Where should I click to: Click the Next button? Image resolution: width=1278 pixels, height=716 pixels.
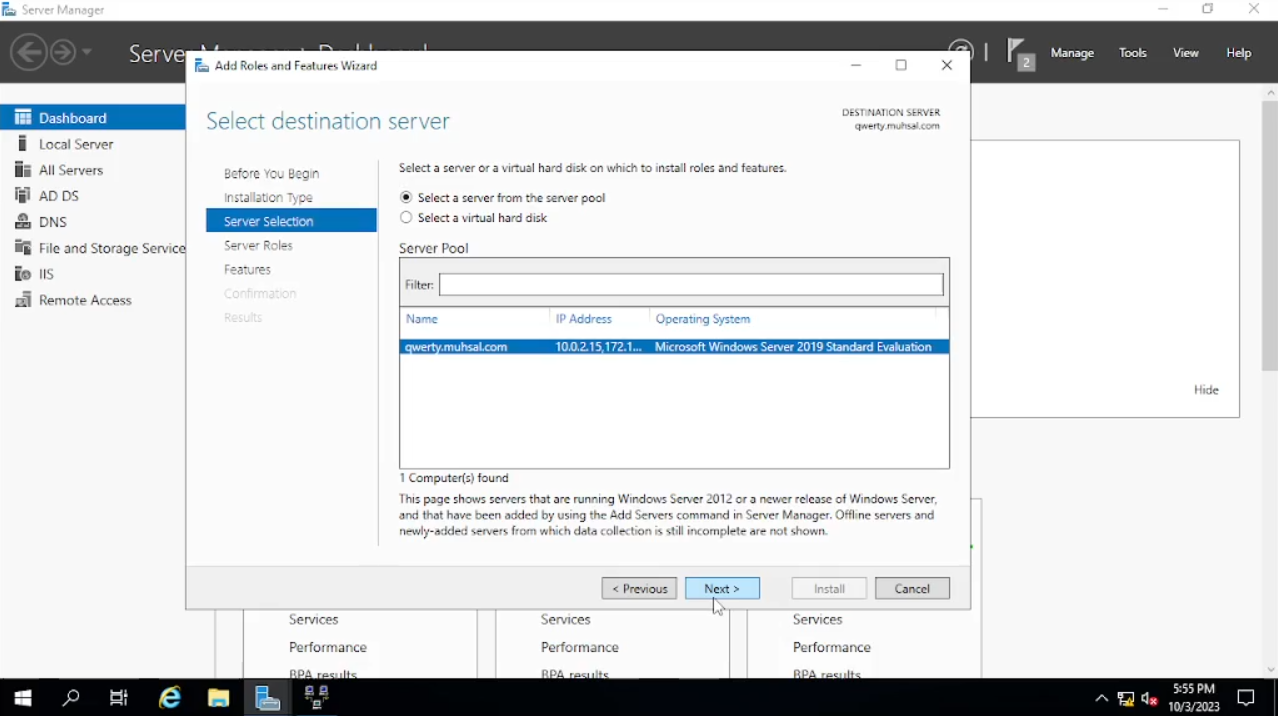[x=722, y=589]
